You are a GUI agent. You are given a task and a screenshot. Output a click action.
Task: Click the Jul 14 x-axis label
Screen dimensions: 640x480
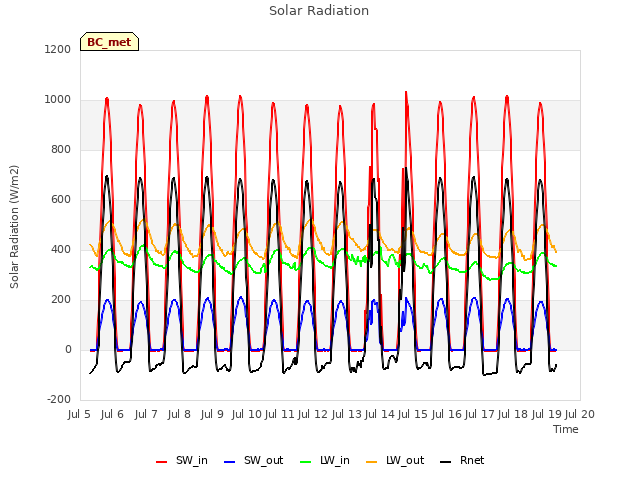[380, 414]
